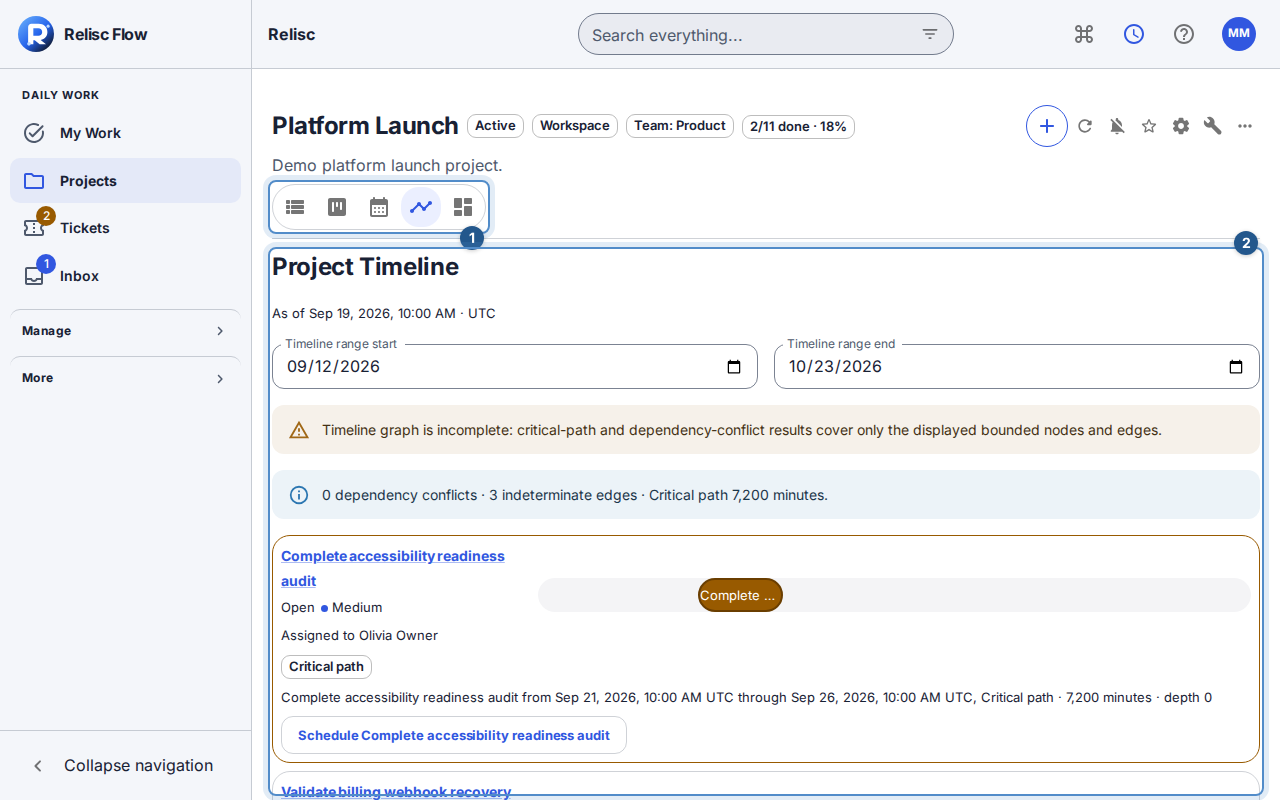Collapse navigation sidebar
This screenshot has height=800, width=1280.
pos(126,766)
